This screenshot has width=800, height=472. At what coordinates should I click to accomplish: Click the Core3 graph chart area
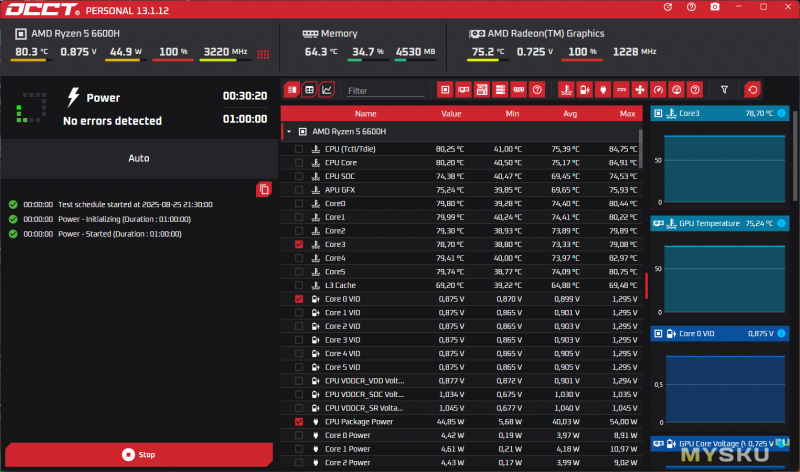[724, 168]
